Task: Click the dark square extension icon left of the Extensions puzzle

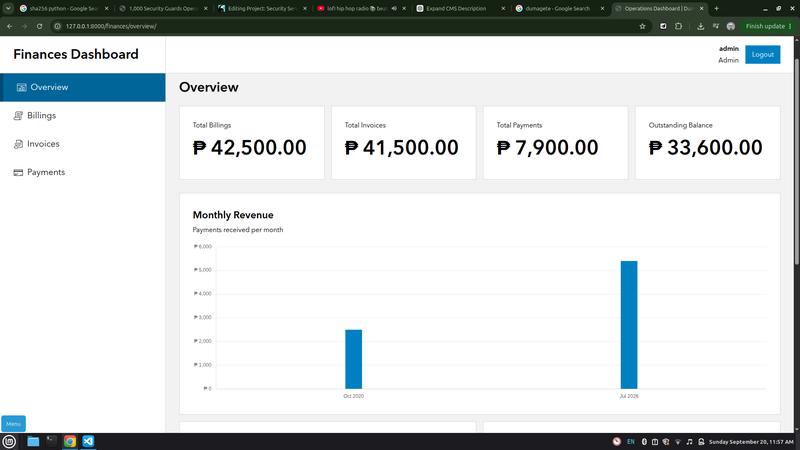Action: point(663,26)
